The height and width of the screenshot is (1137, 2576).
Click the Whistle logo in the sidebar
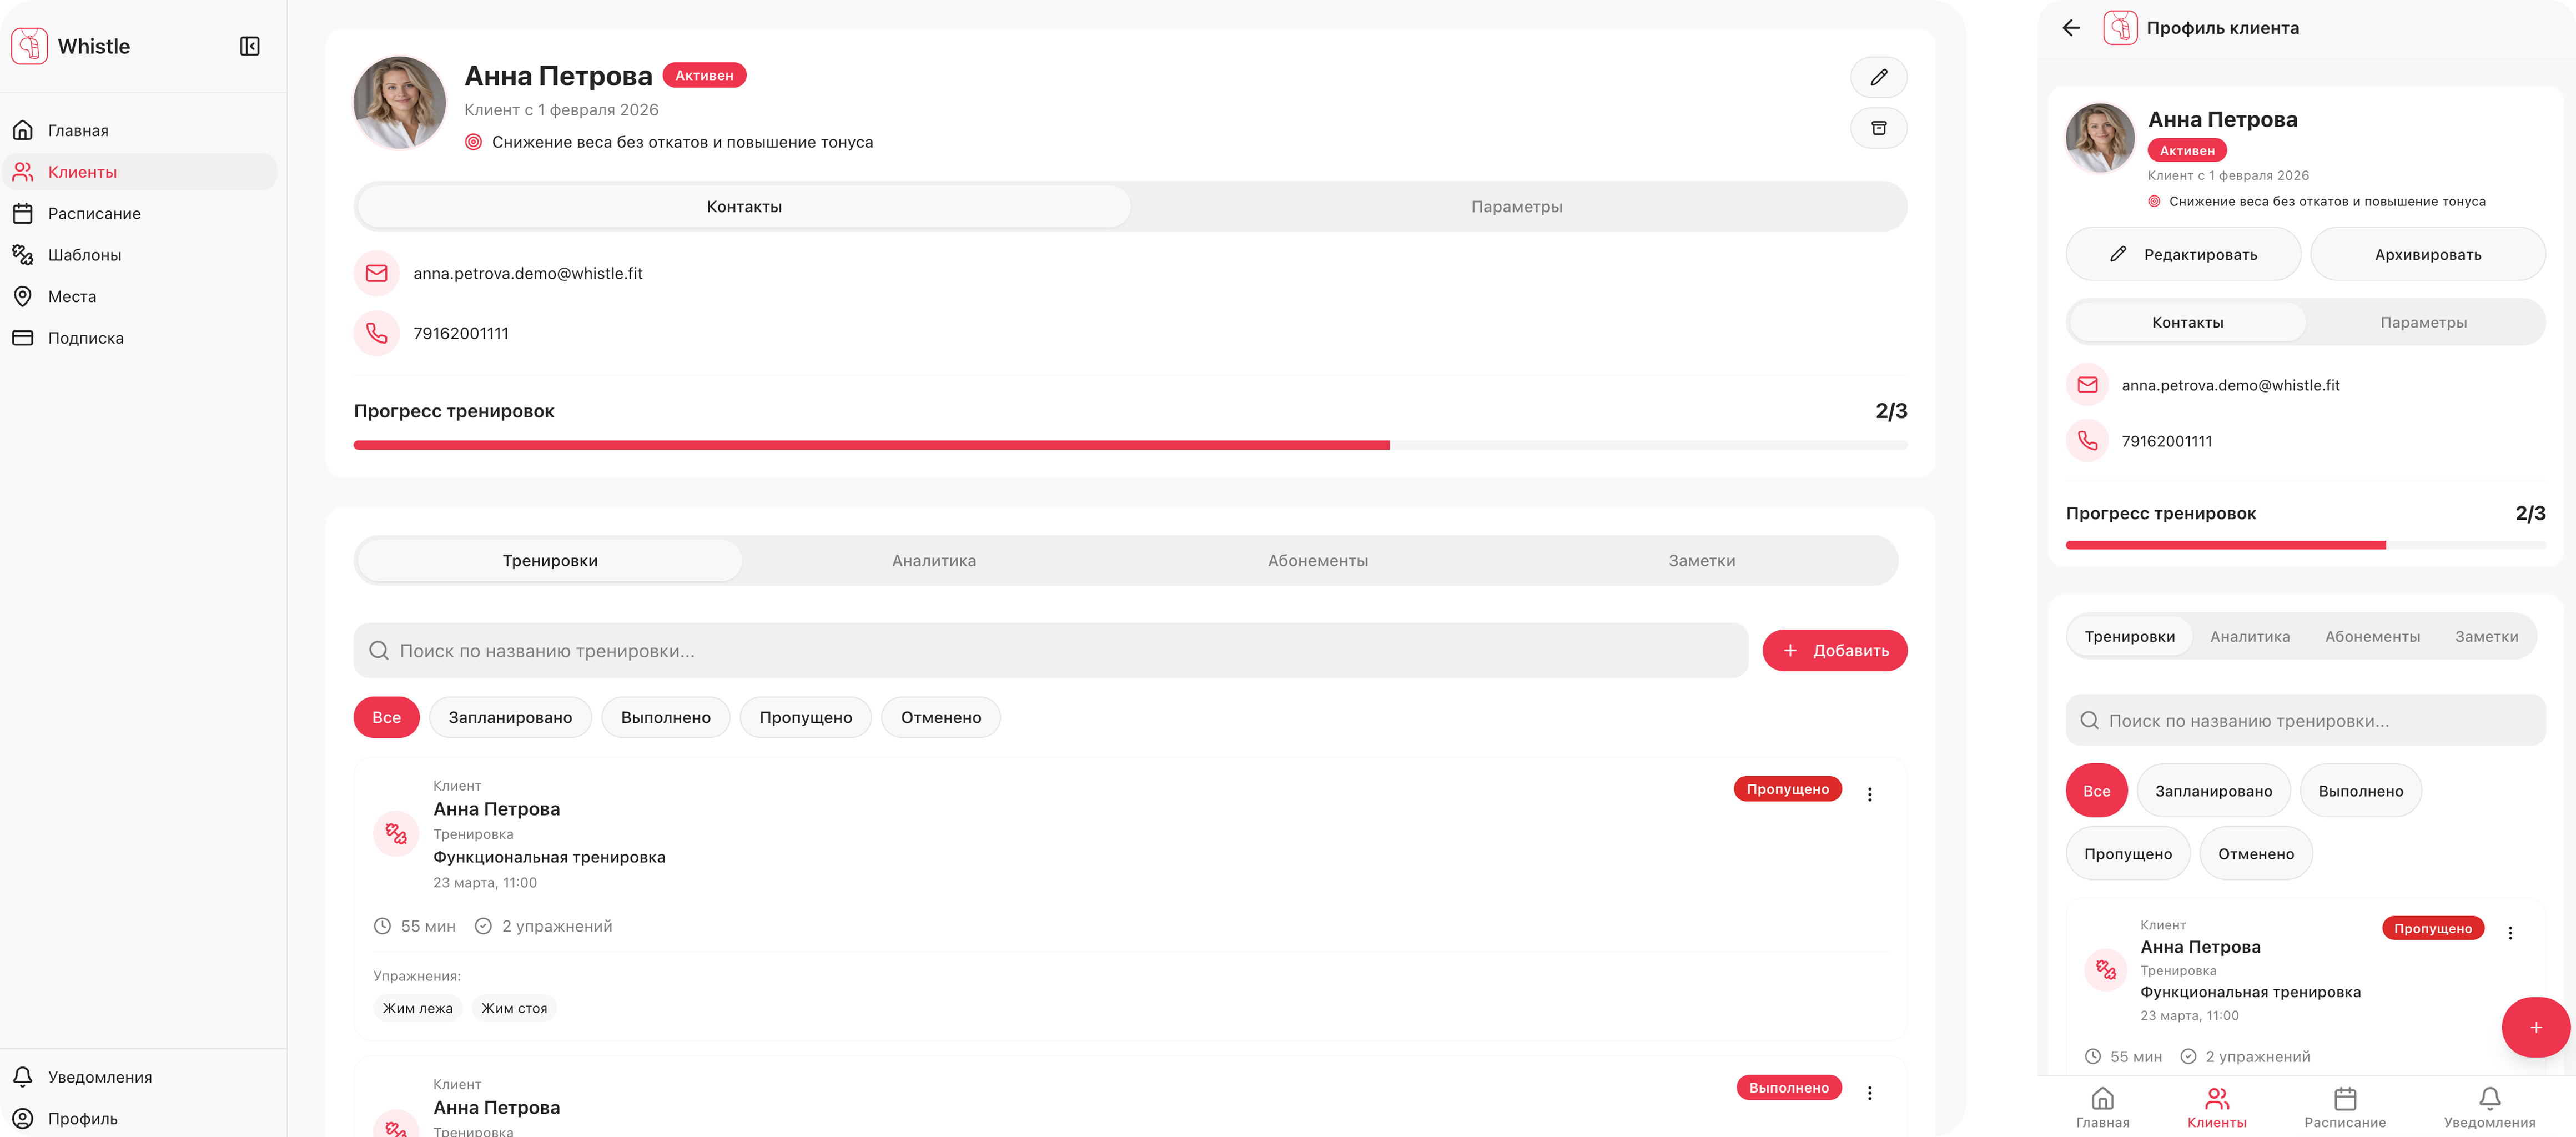pyautogui.click(x=29, y=46)
